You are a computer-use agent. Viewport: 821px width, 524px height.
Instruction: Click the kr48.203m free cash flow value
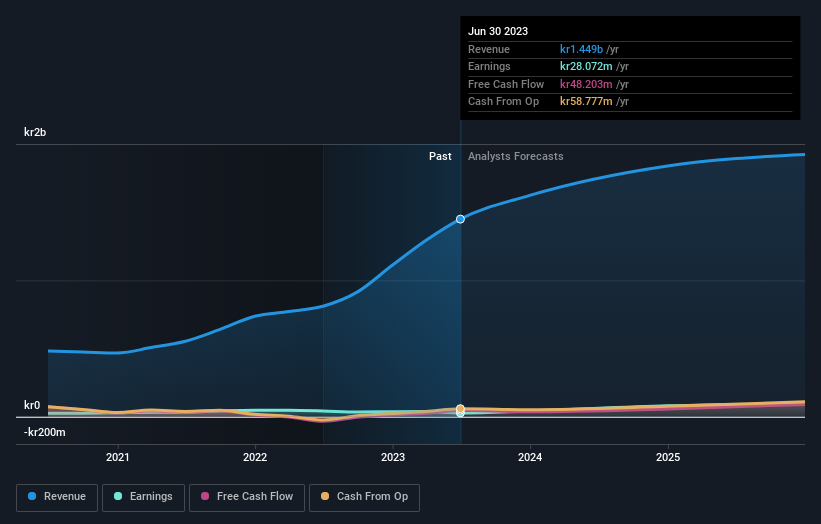point(586,84)
